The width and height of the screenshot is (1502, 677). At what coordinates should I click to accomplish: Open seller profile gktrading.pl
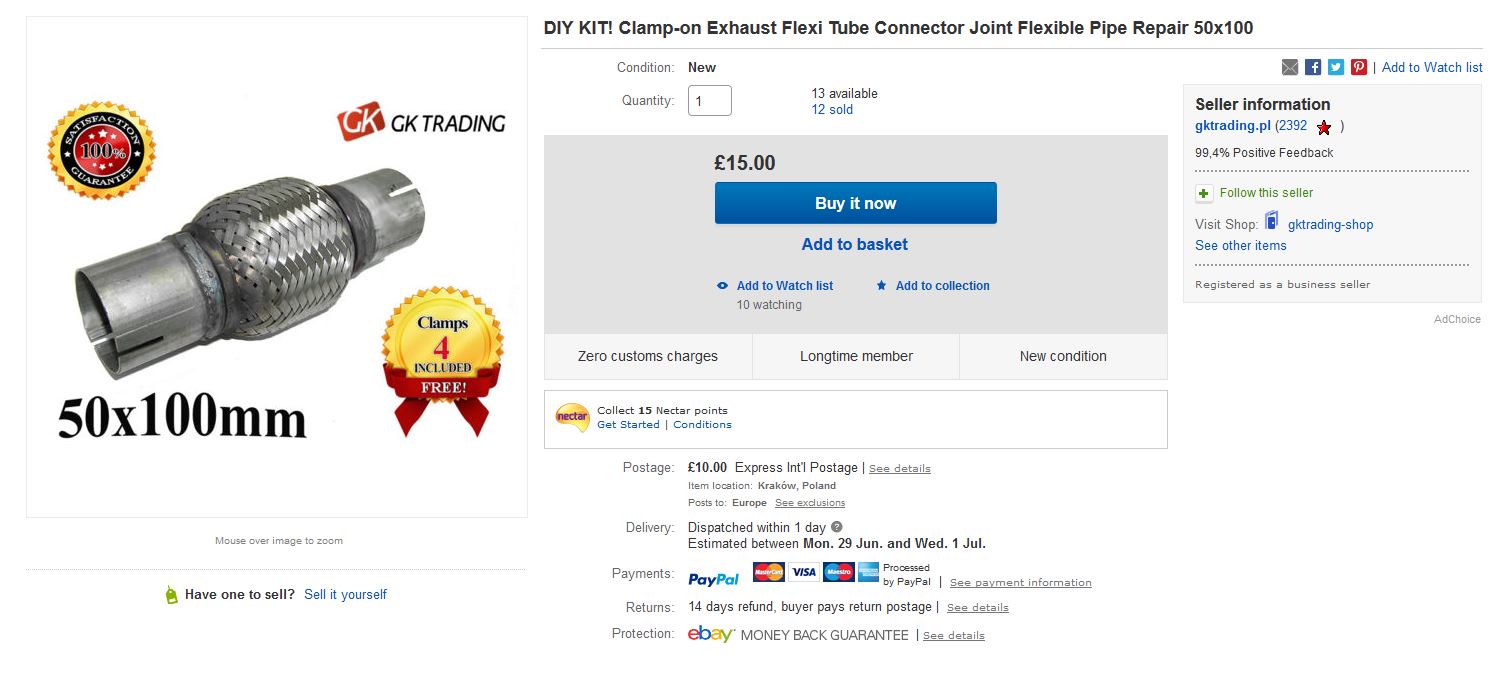(1232, 126)
